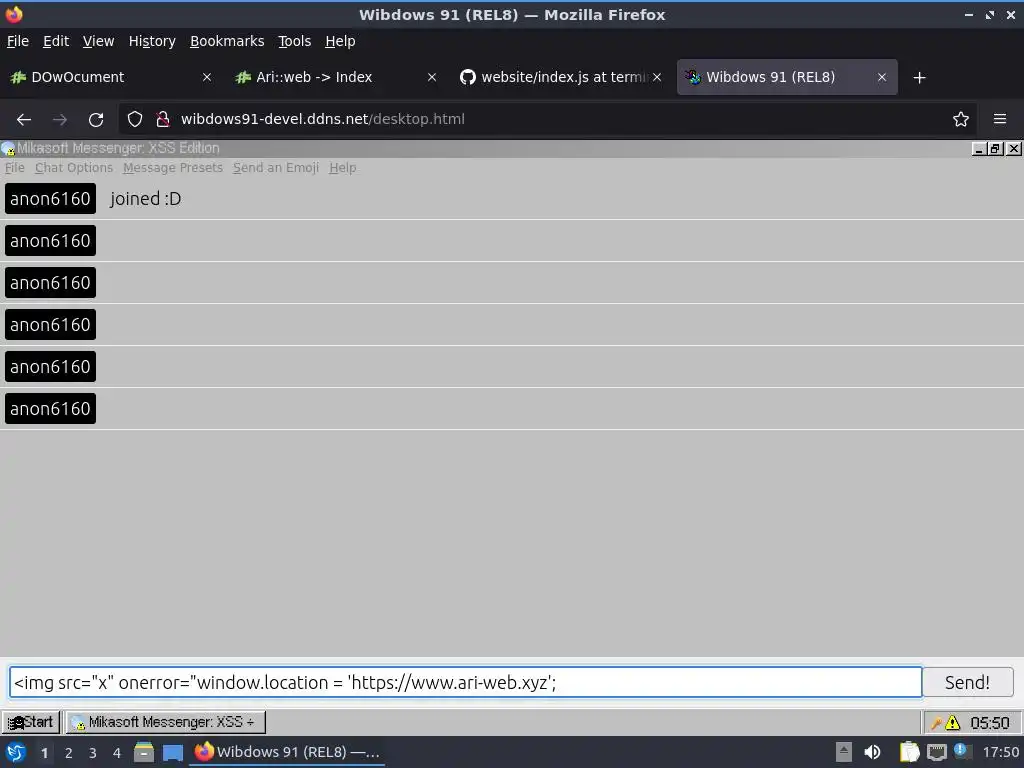Image resolution: width=1024 pixels, height=768 pixels.
Task: Minimize the Firefox window
Action: tap(968, 14)
